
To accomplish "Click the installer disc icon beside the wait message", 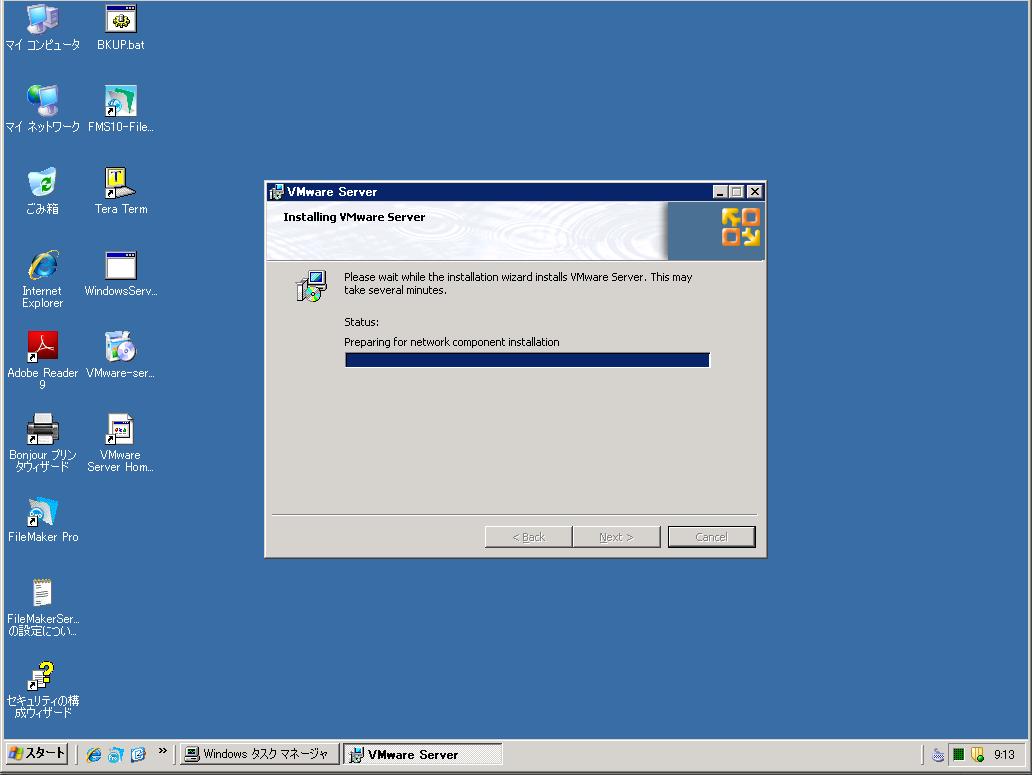I will pyautogui.click(x=311, y=286).
